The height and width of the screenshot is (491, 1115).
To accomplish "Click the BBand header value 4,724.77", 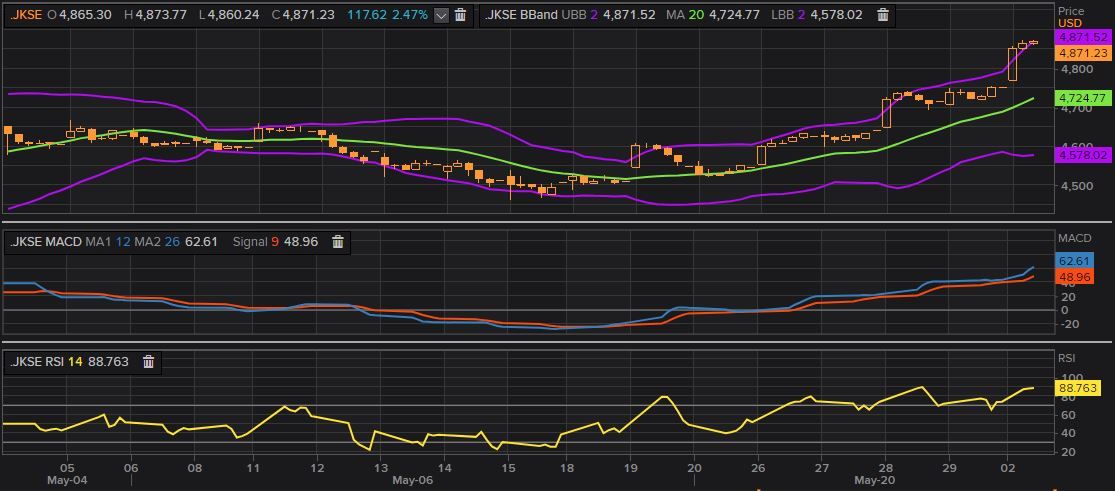I will (x=735, y=14).
